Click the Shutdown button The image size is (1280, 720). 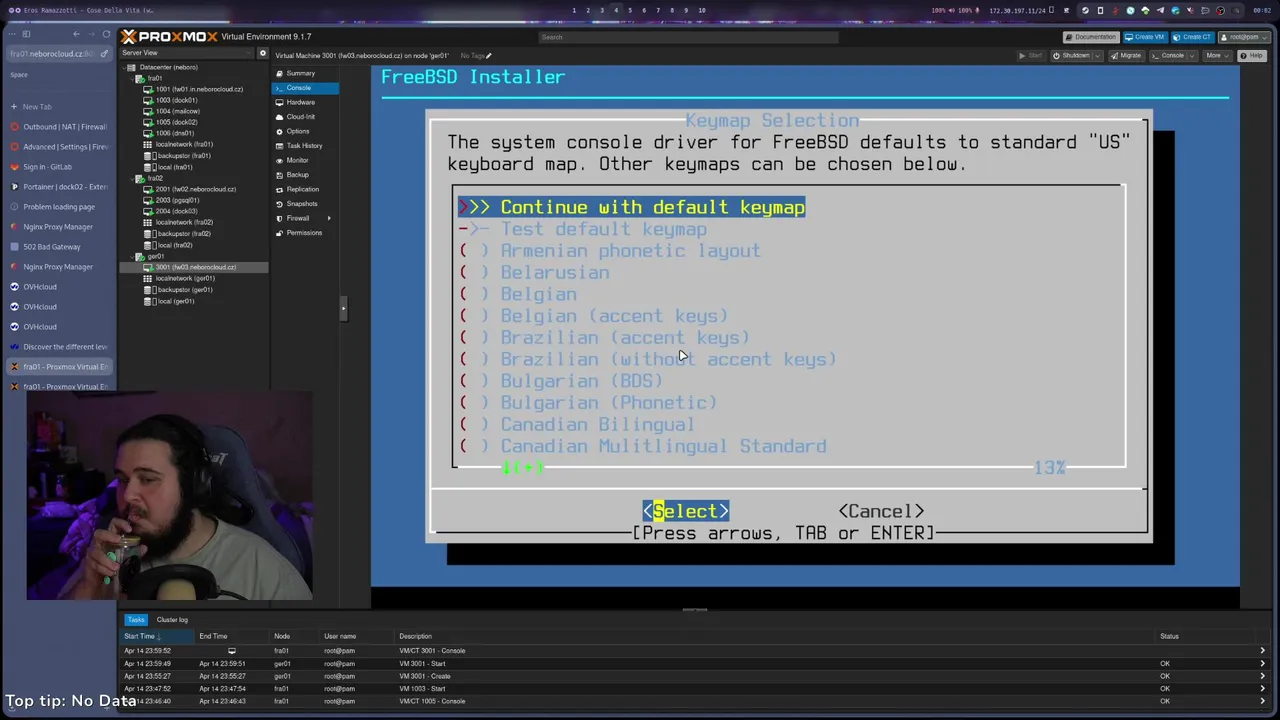[1072, 56]
